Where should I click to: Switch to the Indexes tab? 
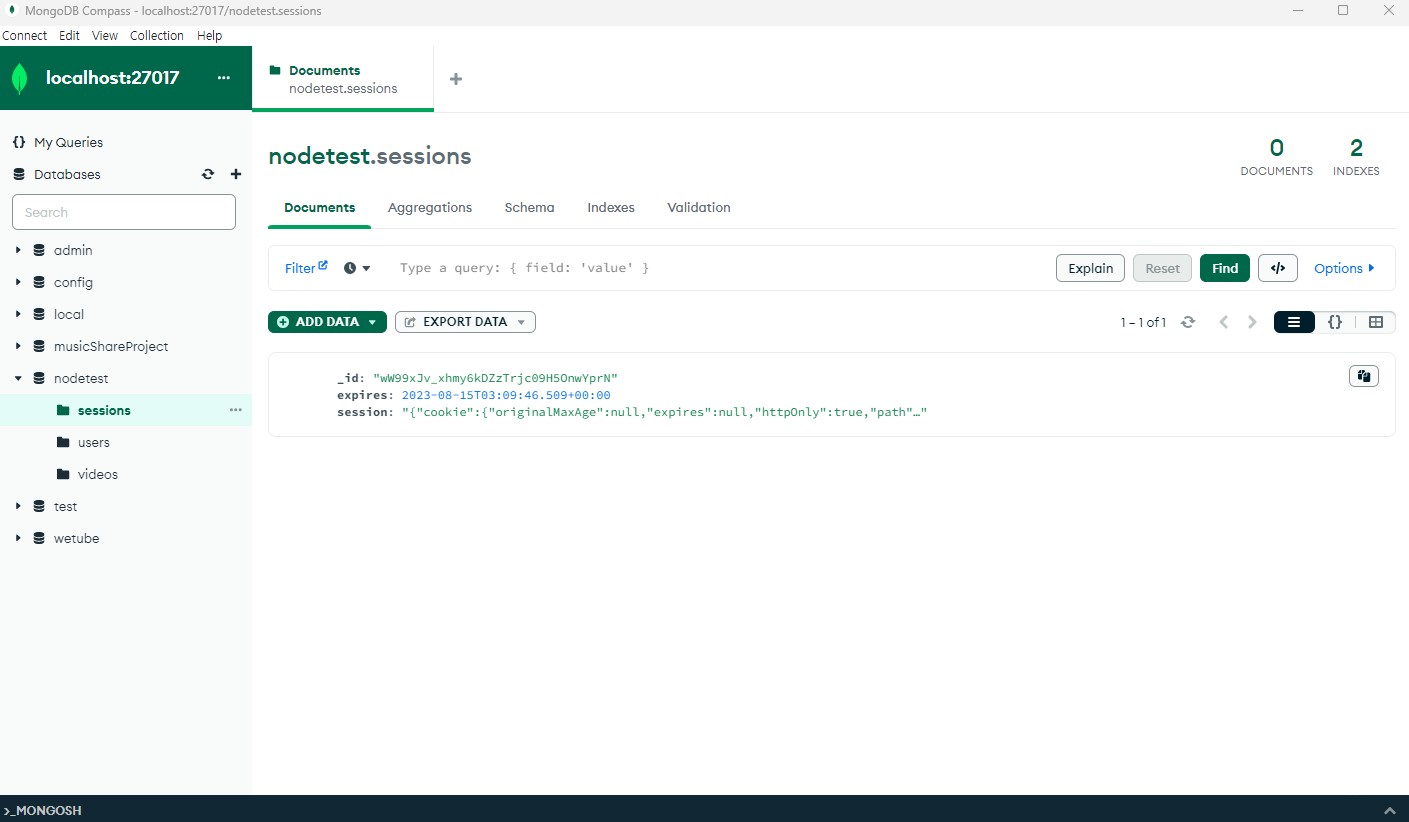coord(611,207)
